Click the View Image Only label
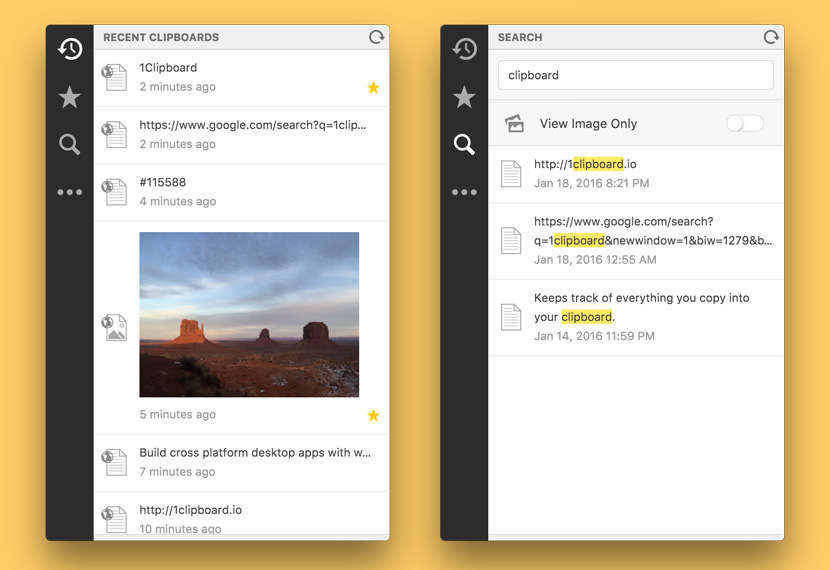The width and height of the screenshot is (830, 570). click(588, 124)
